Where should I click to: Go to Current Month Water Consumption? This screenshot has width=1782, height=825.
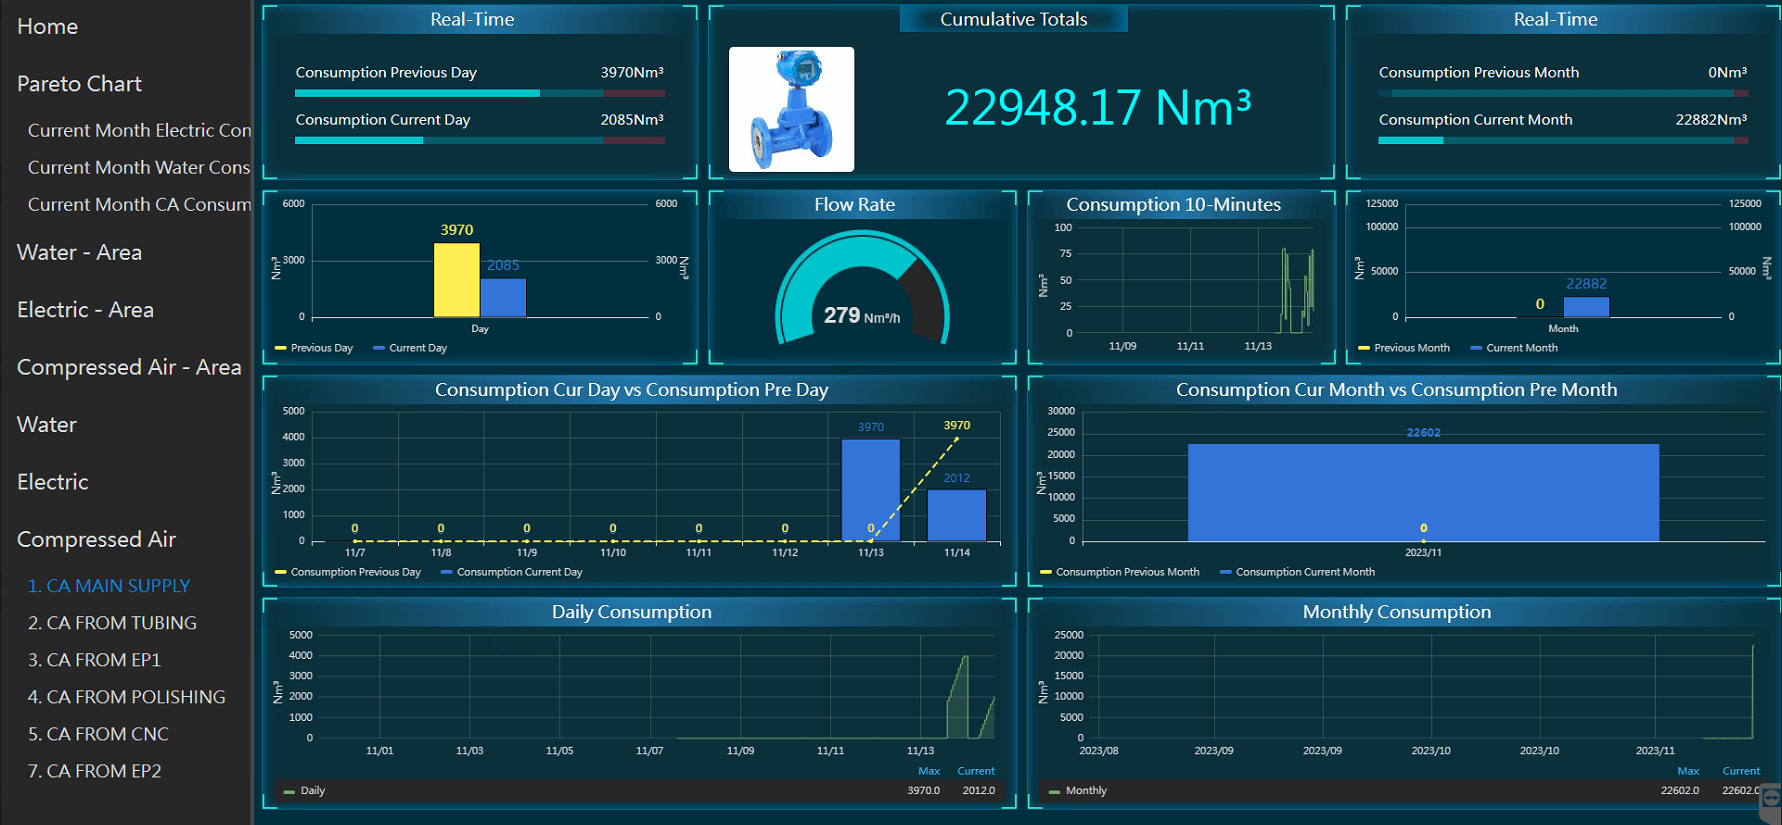[138, 167]
